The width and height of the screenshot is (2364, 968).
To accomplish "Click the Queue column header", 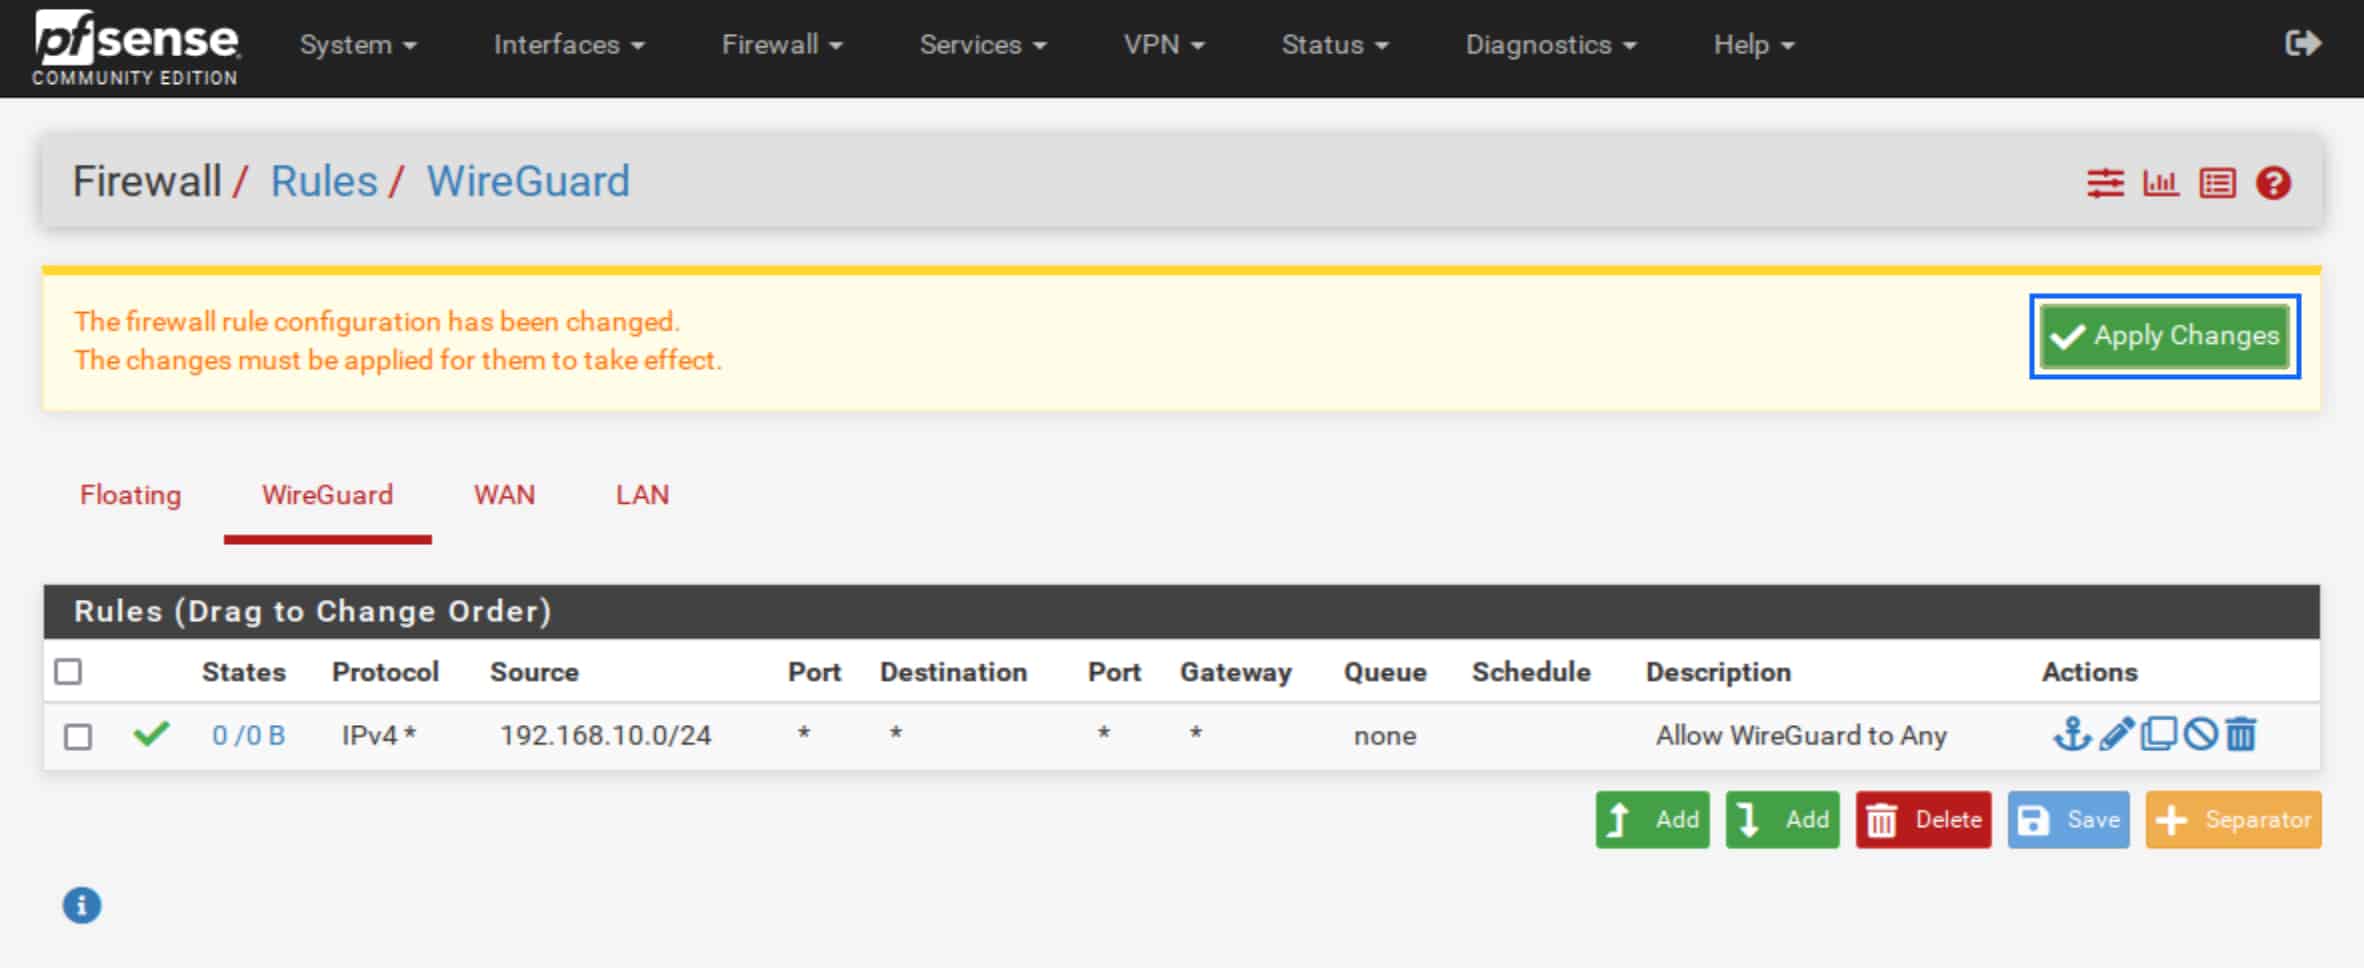I will tap(1385, 672).
